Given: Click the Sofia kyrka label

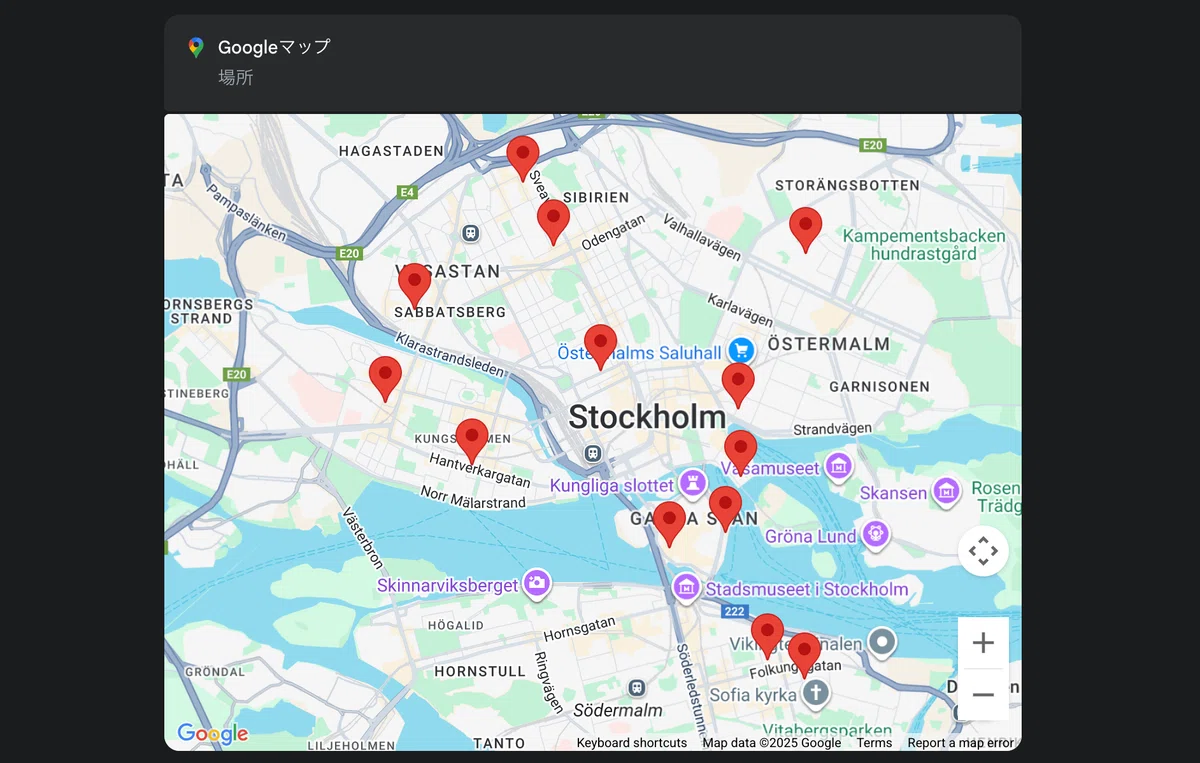Looking at the screenshot, I should [x=754, y=694].
